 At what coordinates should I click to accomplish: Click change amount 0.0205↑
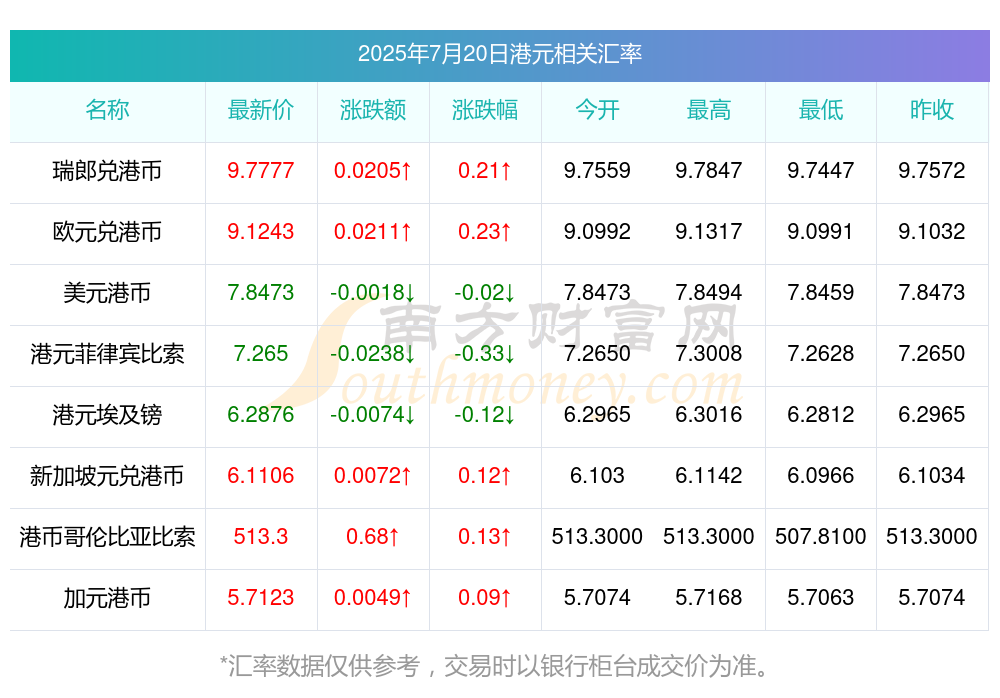point(373,171)
